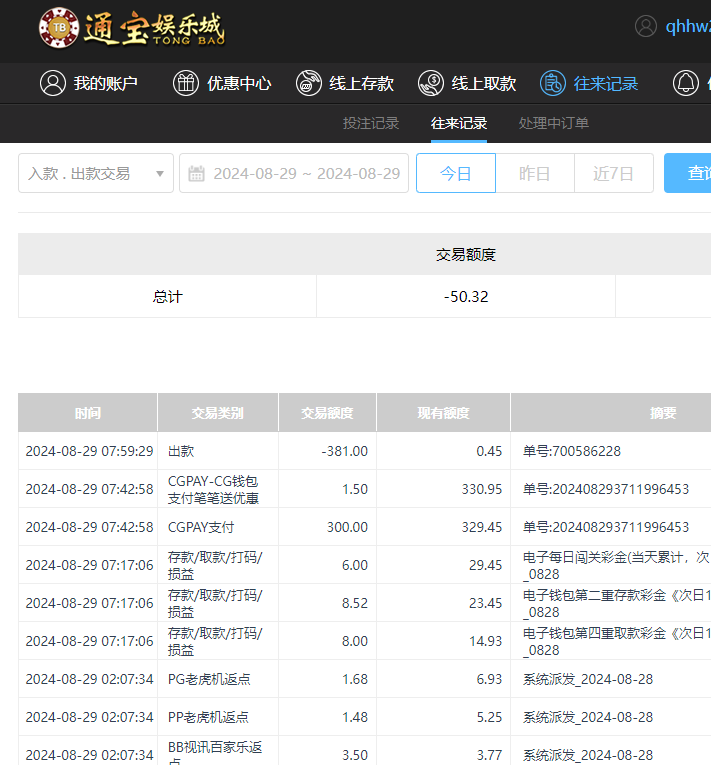Viewport: 711px width, 765px height.
Task: Switch to 投注记录 tab
Action: click(x=371, y=123)
